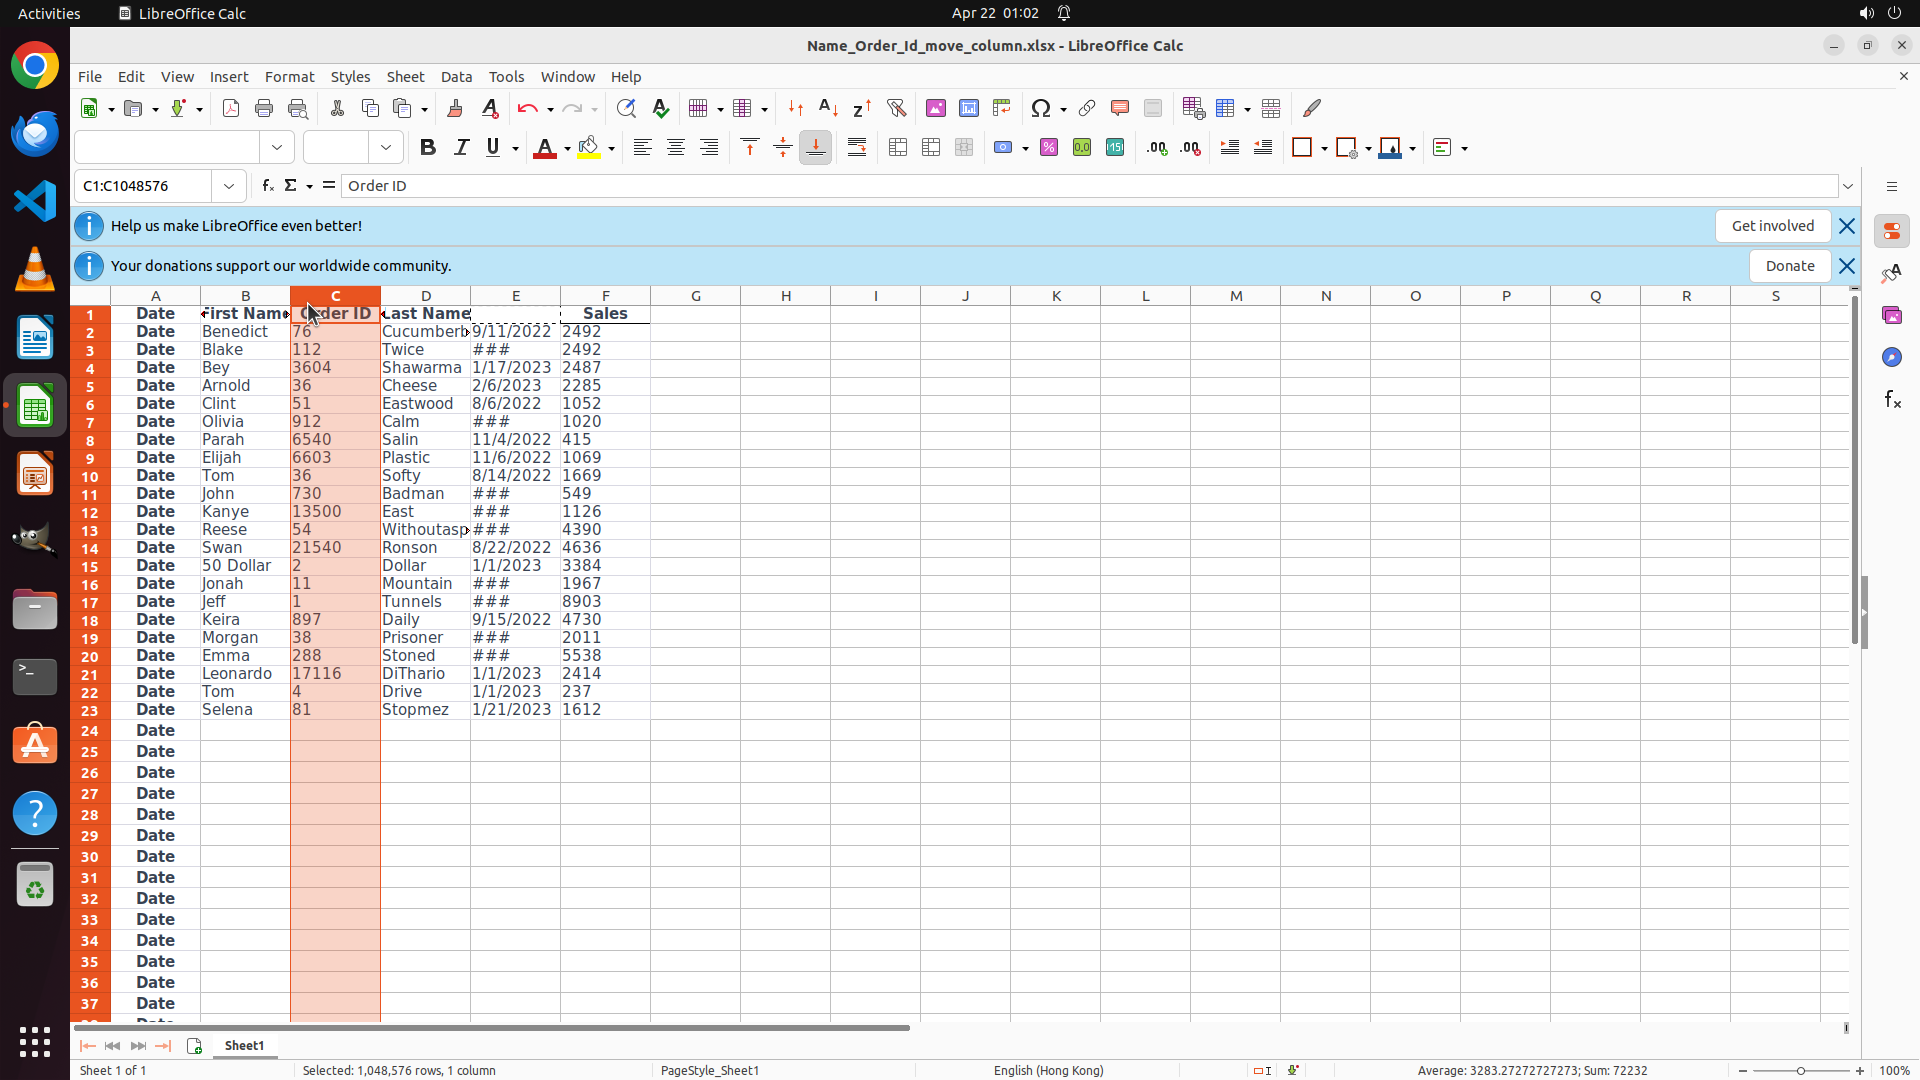
Task: Toggle italic formatting
Action: click(x=461, y=148)
